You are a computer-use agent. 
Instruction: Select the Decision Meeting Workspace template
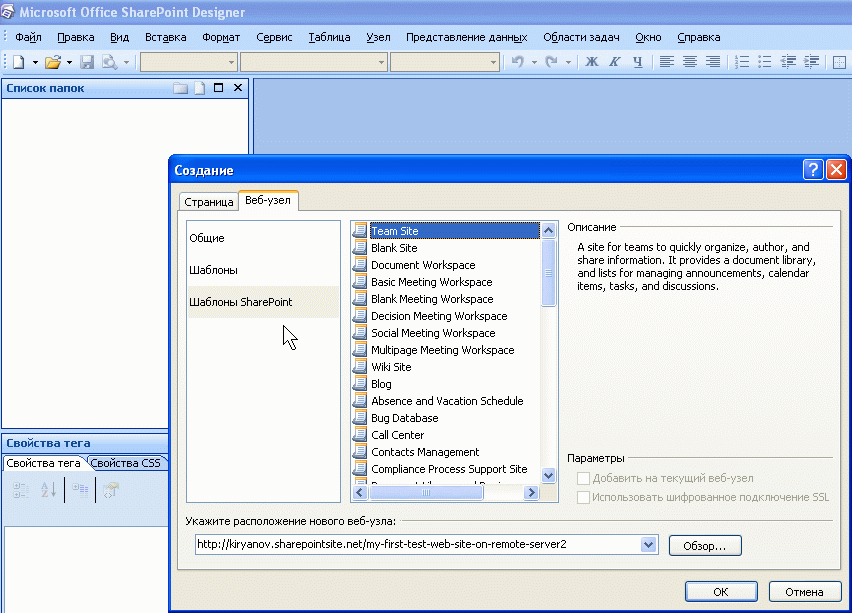[439, 316]
